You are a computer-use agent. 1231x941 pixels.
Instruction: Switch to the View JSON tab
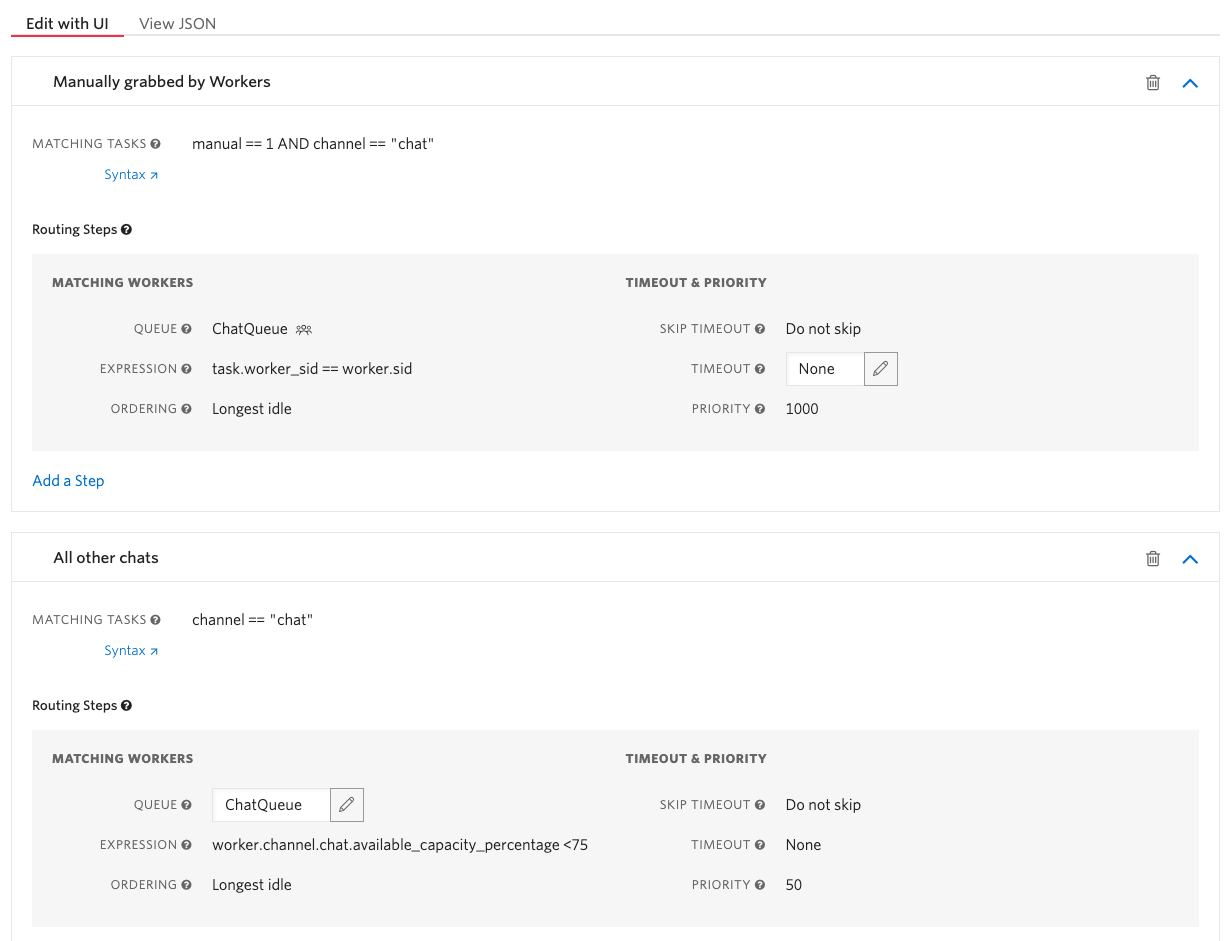point(177,23)
